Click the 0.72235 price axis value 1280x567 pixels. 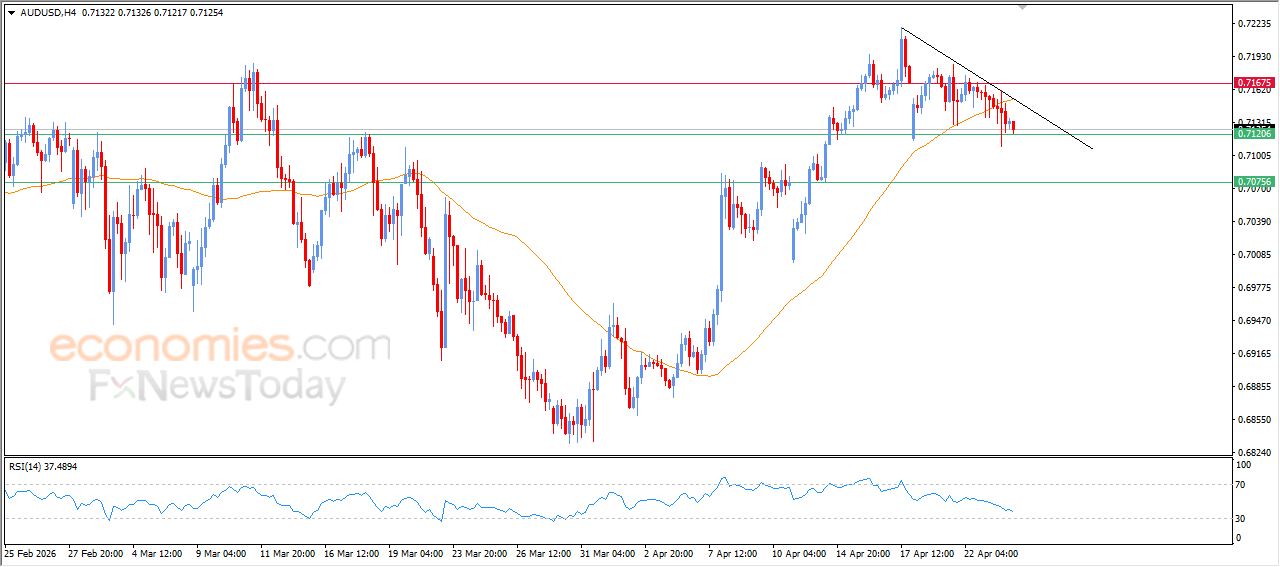(1254, 23)
